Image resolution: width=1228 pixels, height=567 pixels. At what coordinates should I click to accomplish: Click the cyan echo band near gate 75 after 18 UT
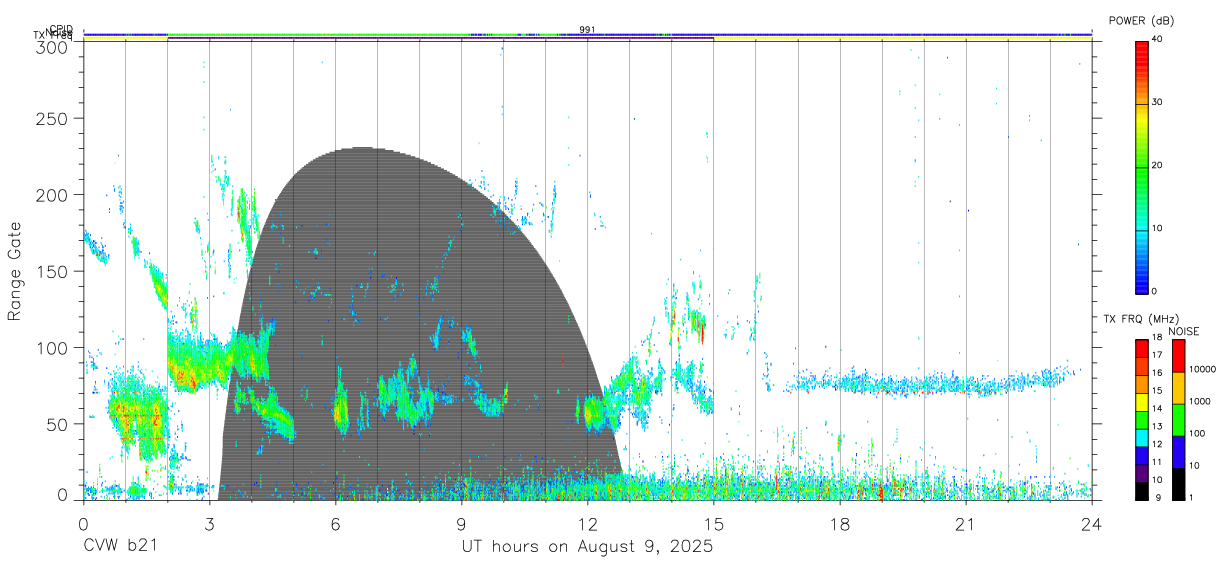click(930, 382)
